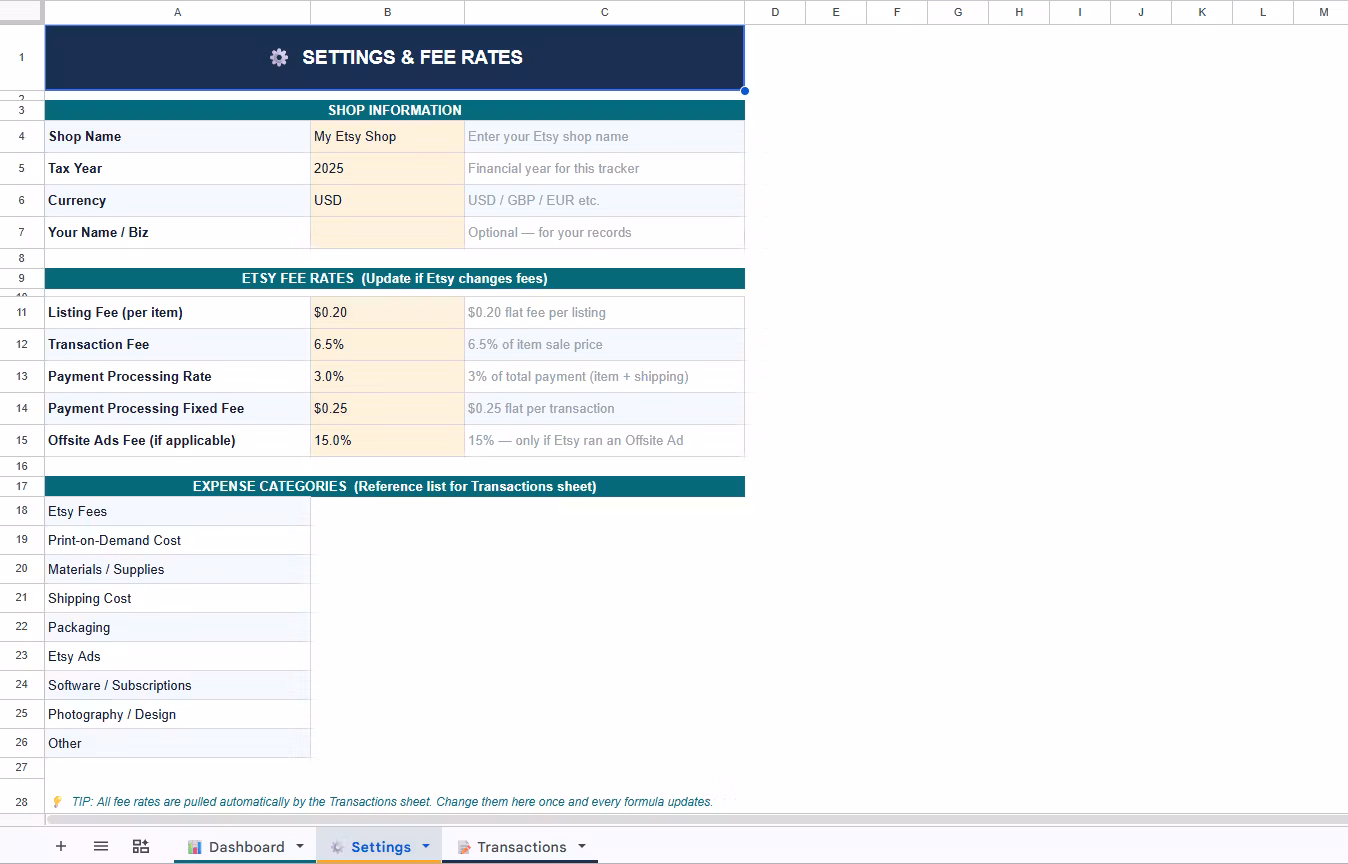This screenshot has height=864, width=1348.
Task: Click the Payment Processing Fixed Fee value $0.25
Action: click(x=387, y=408)
